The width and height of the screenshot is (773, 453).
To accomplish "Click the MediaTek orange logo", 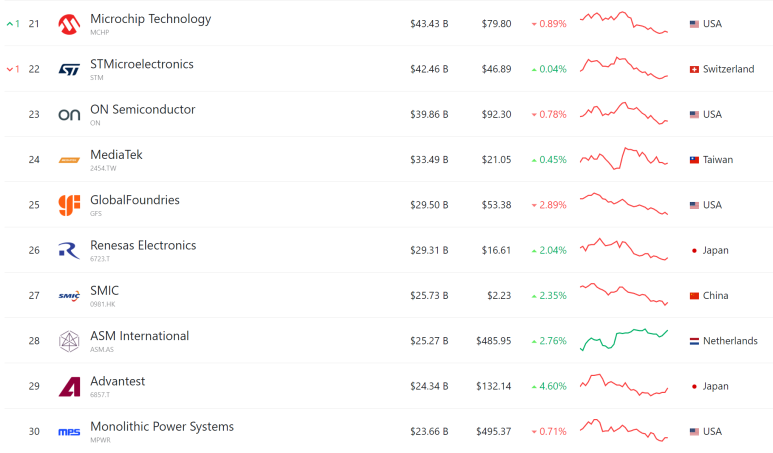I will point(69,160).
